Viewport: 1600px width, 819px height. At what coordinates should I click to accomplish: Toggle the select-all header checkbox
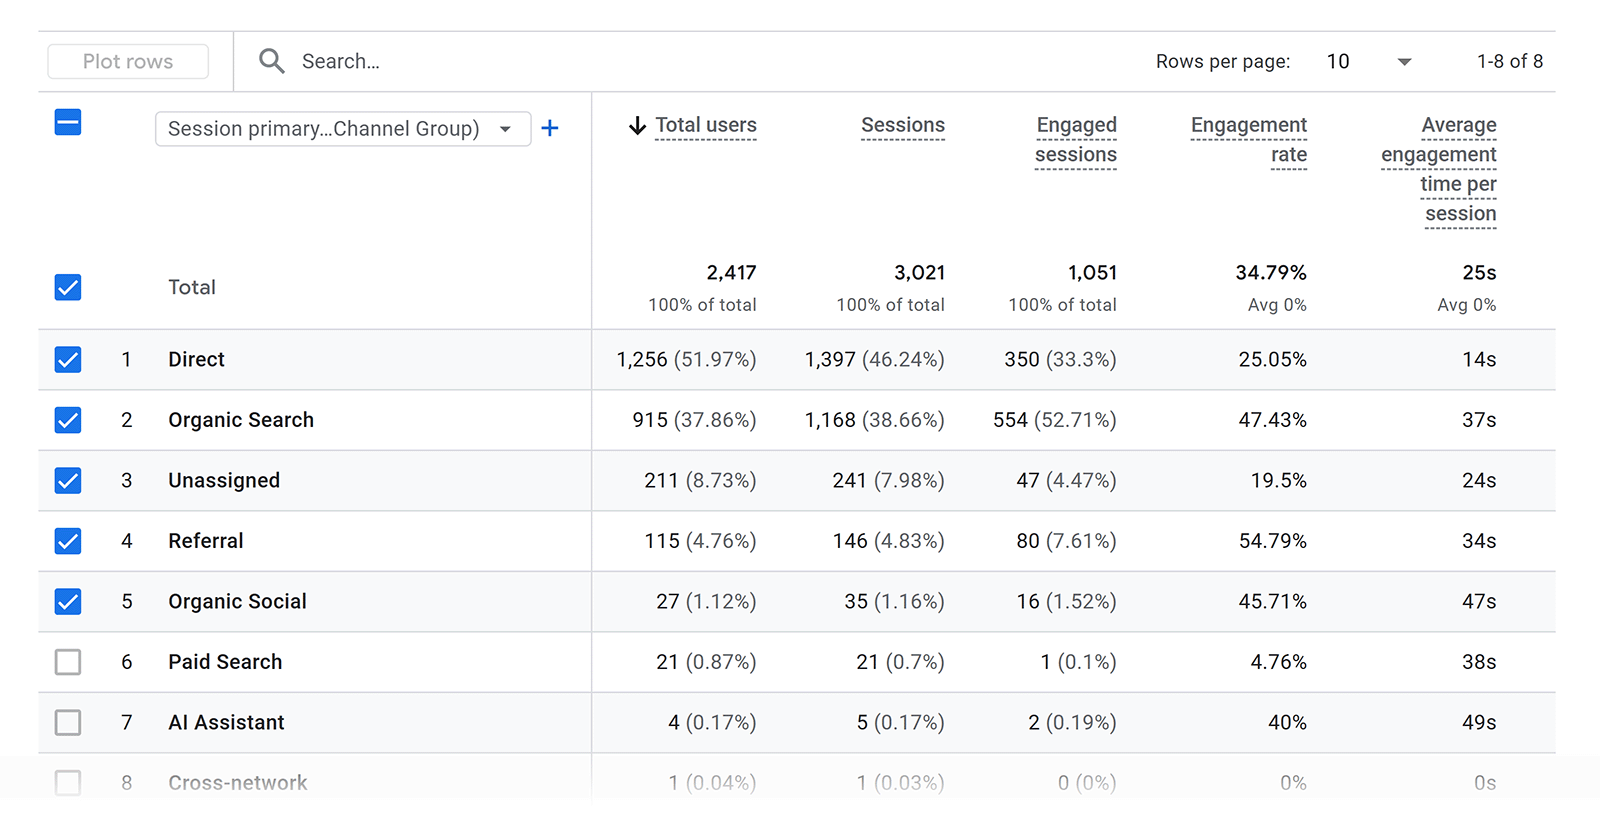coord(68,123)
